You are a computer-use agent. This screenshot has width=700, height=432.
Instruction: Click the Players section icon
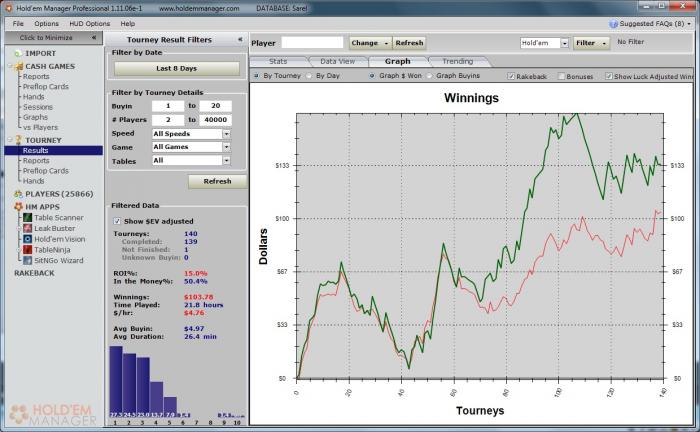(x=18, y=194)
